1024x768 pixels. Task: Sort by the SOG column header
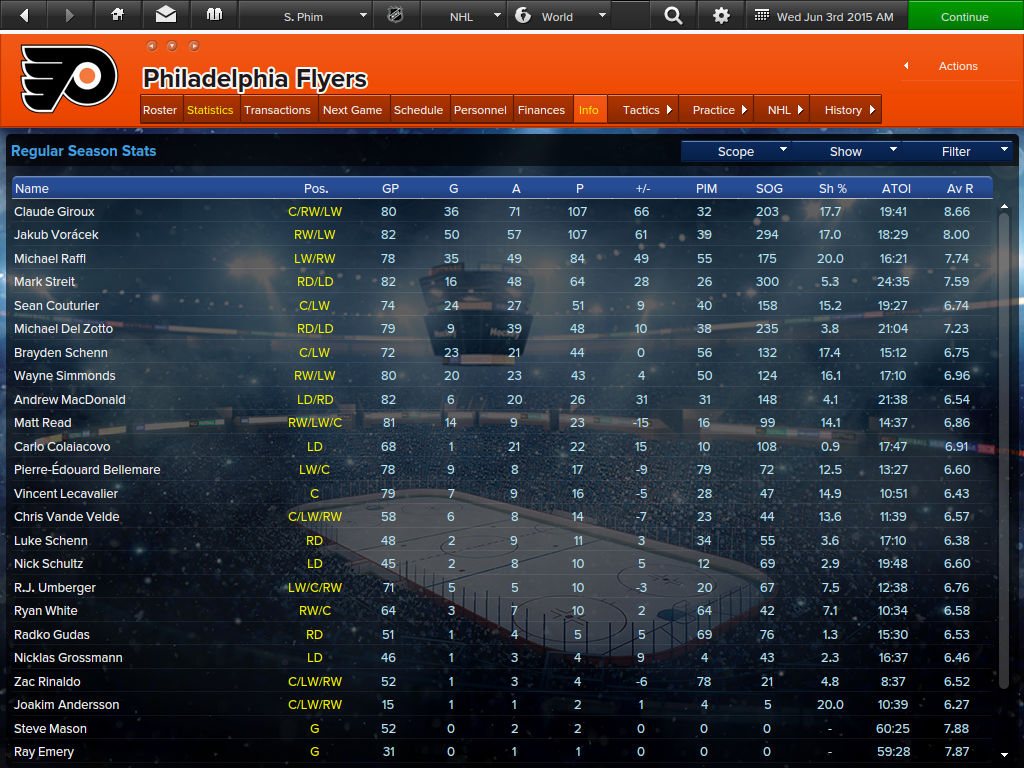pyautogui.click(x=769, y=189)
